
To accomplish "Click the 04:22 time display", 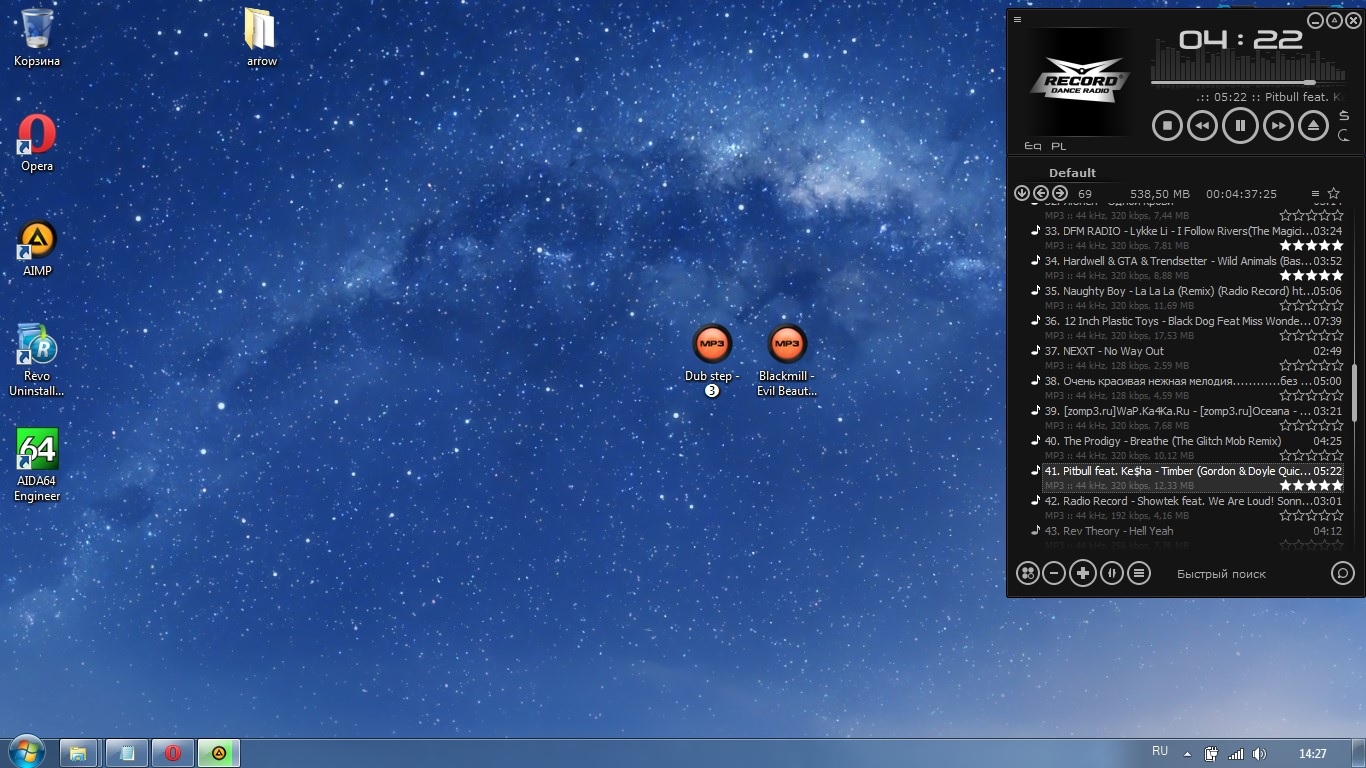I will (1241, 40).
